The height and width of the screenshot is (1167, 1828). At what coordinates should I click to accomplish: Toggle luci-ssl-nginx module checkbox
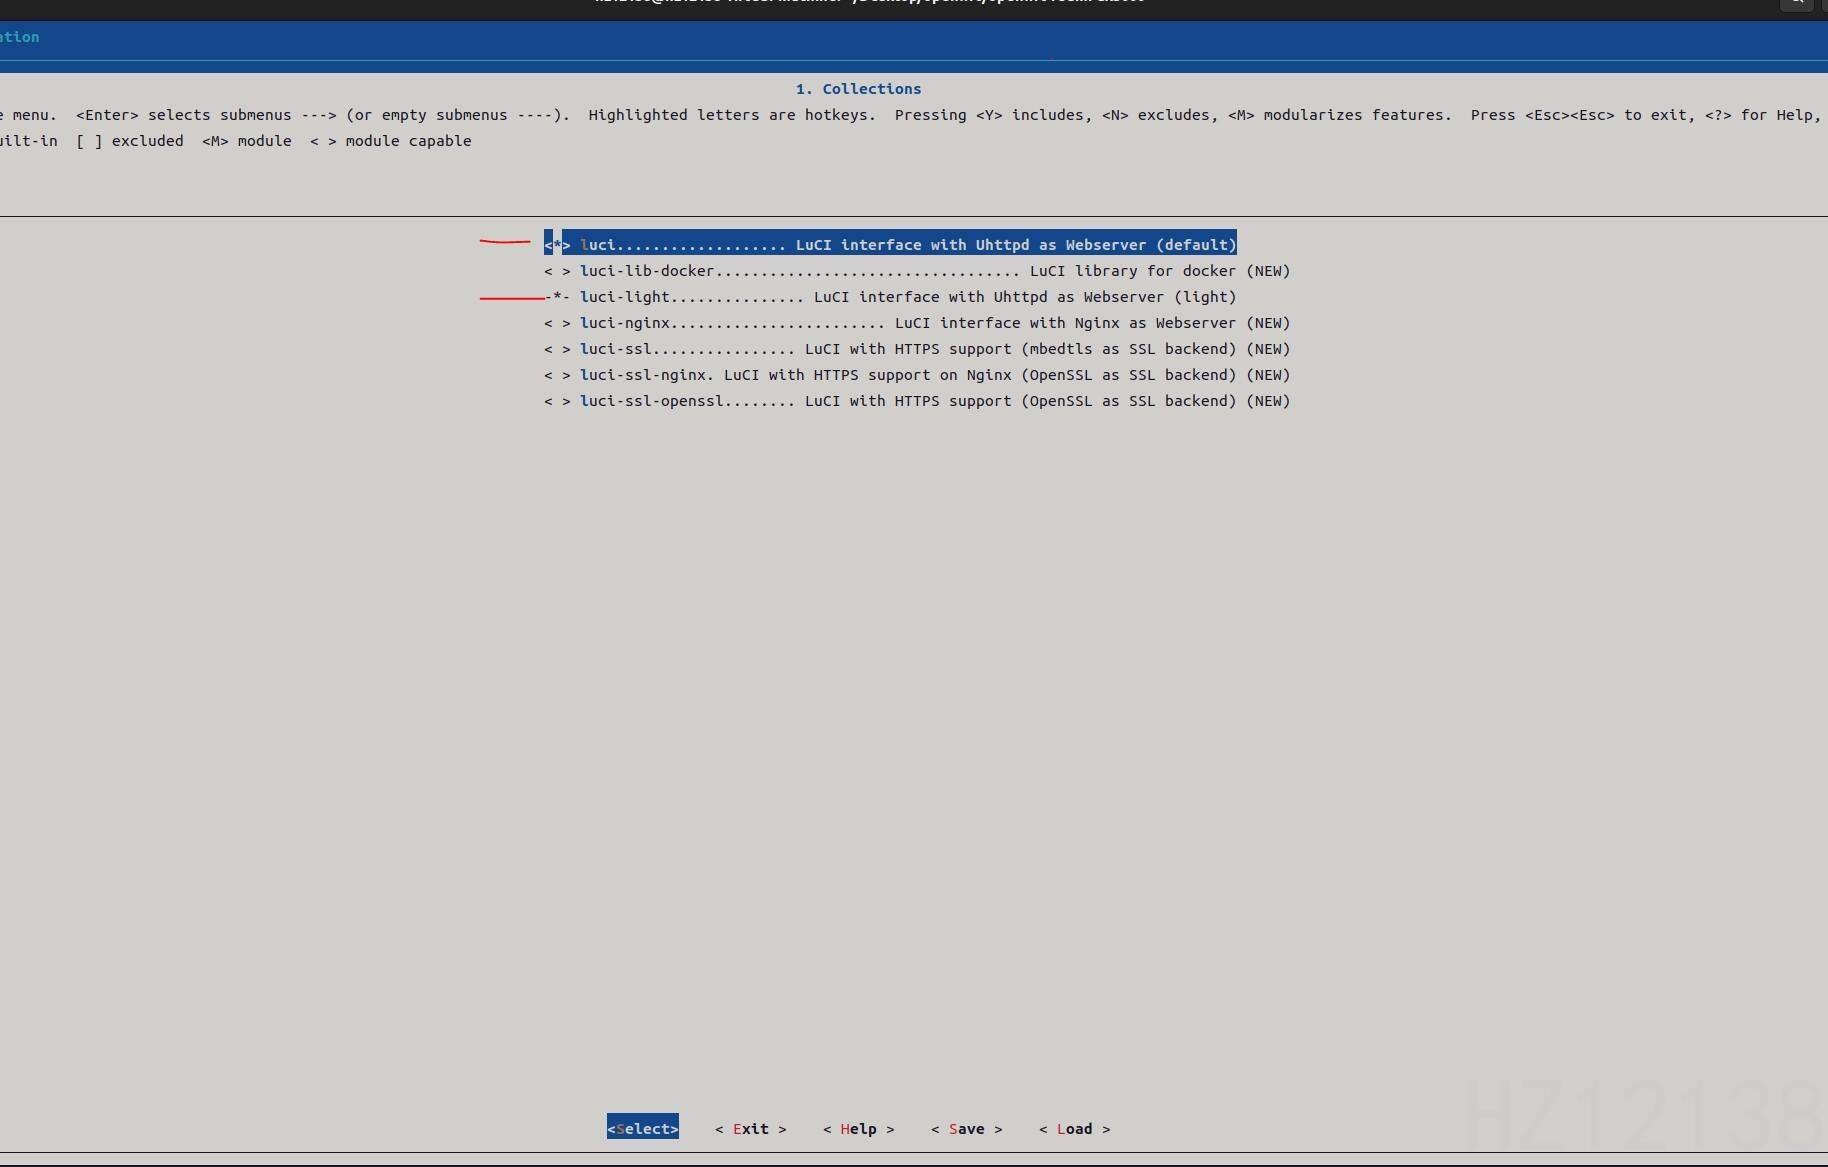557,375
